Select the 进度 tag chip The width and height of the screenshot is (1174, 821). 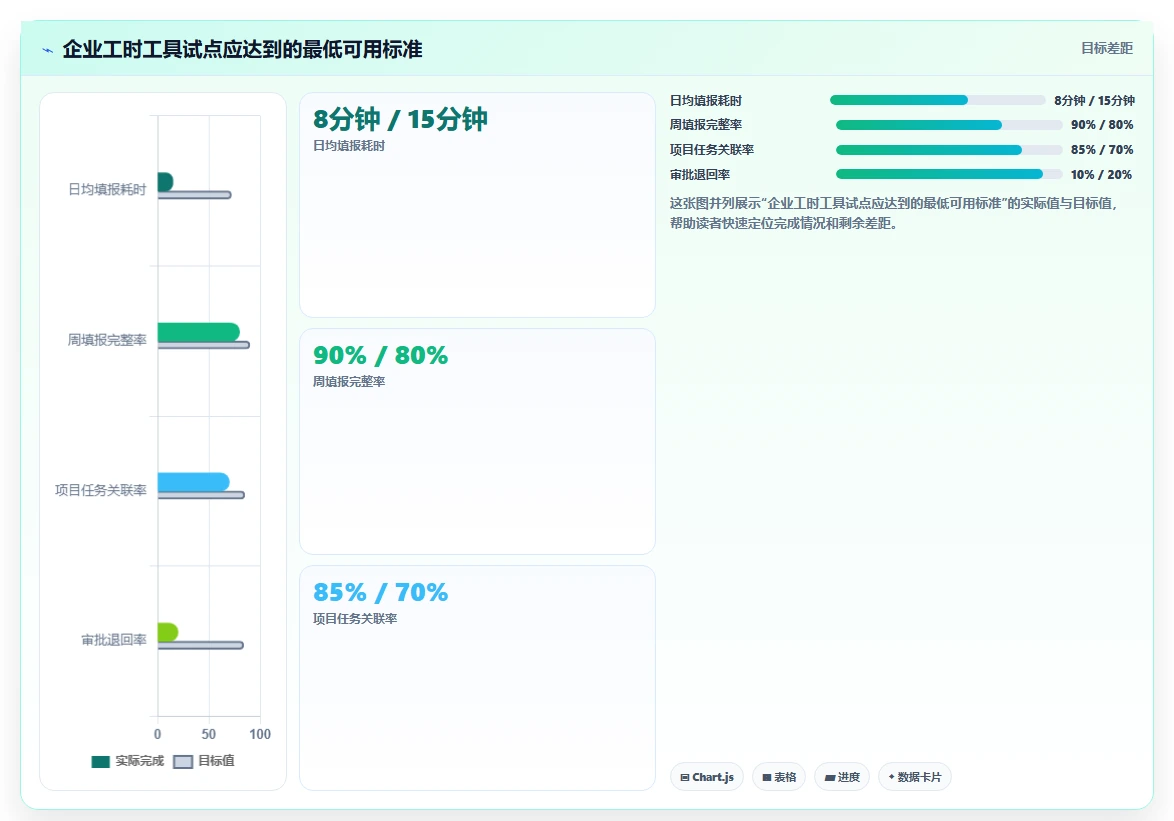click(x=842, y=777)
